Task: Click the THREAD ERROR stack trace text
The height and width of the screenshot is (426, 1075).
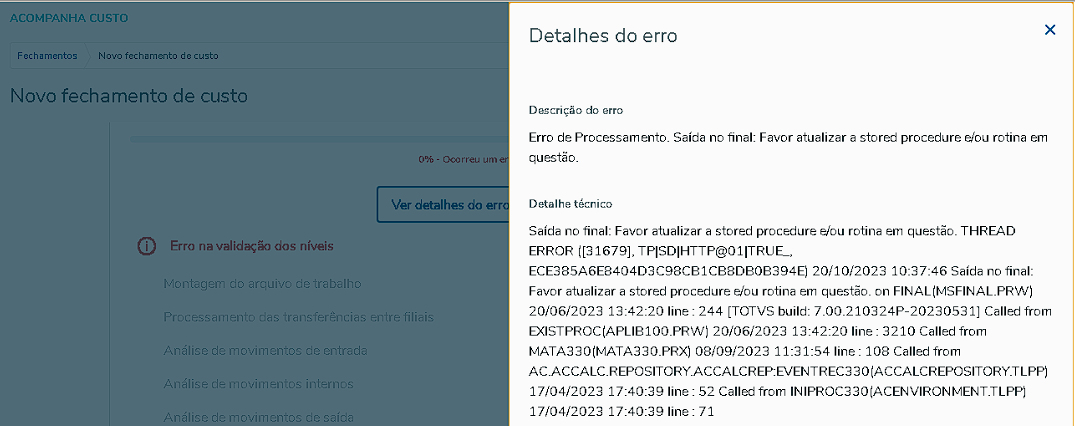Action: pyautogui.click(x=790, y=320)
